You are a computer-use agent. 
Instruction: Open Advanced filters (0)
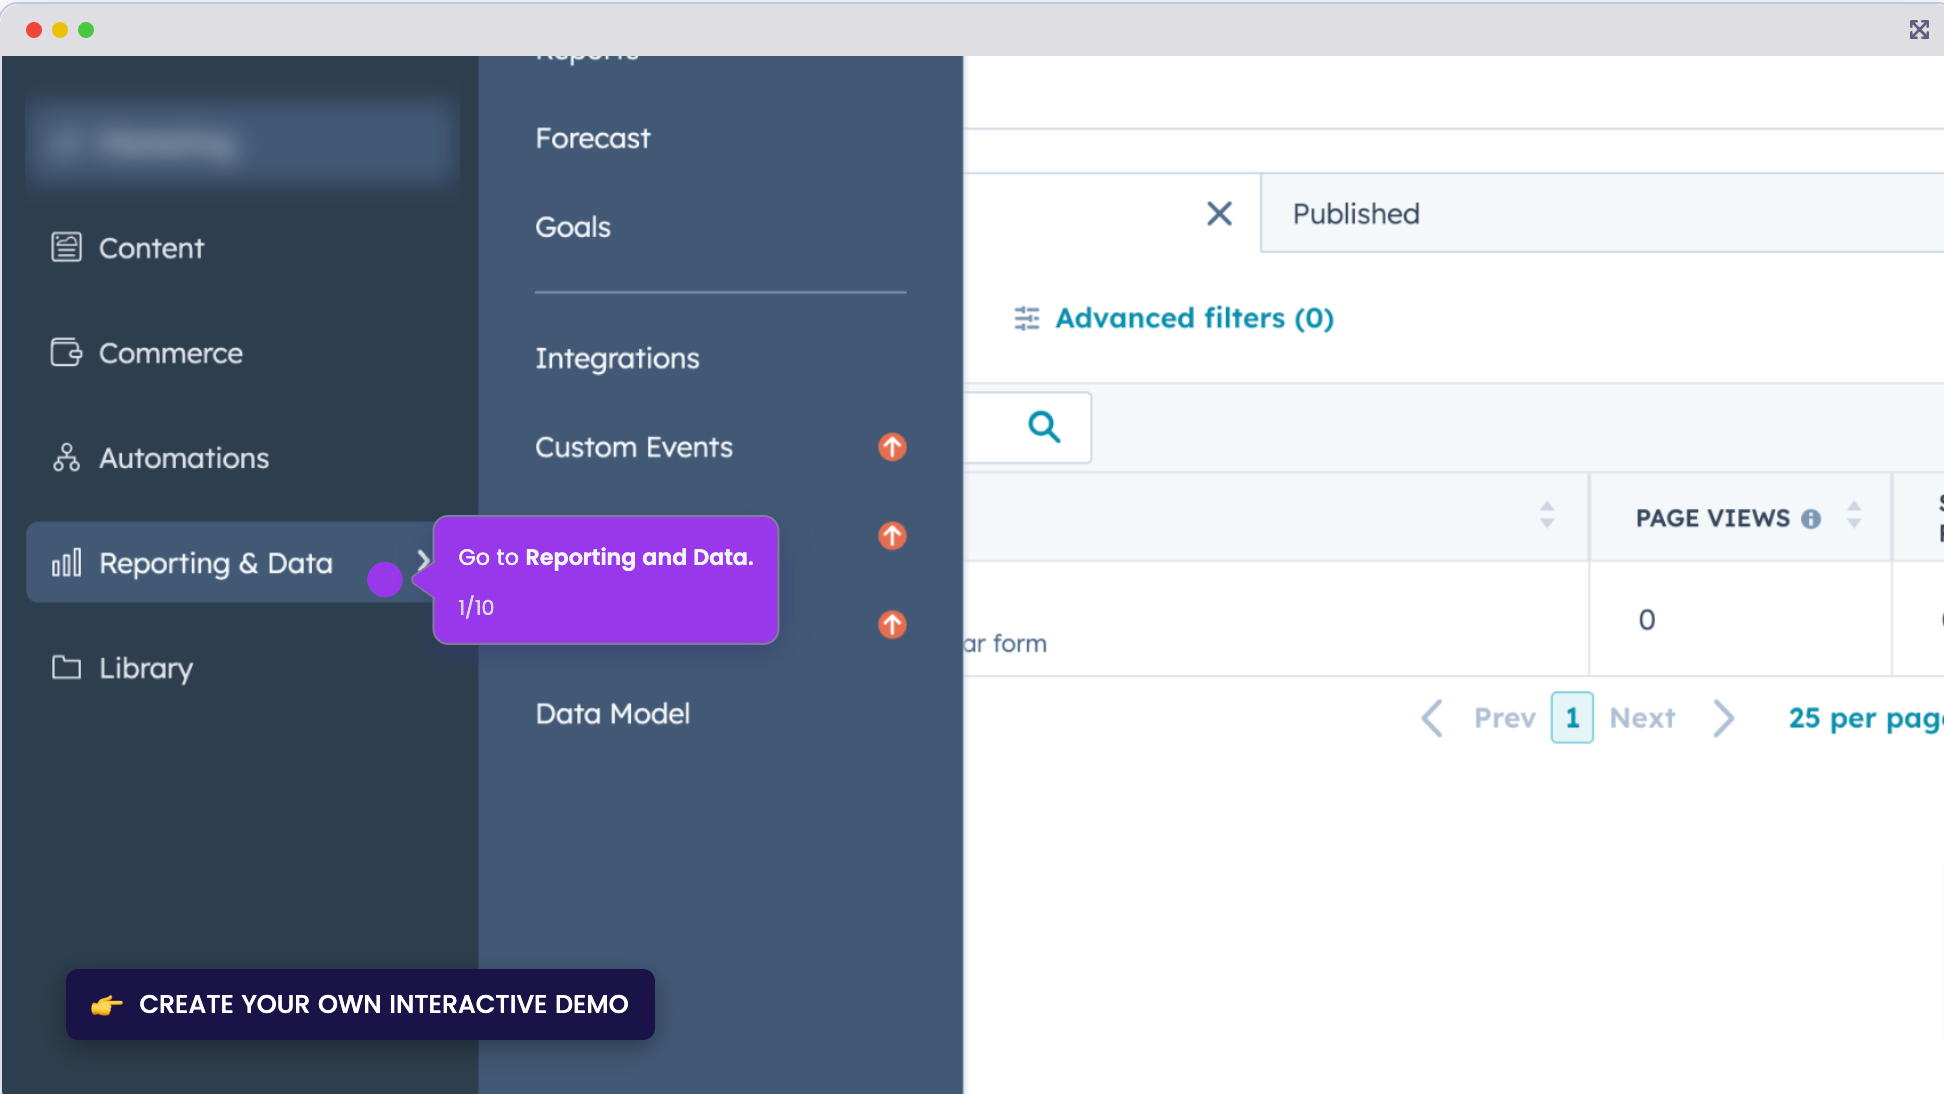point(1194,318)
